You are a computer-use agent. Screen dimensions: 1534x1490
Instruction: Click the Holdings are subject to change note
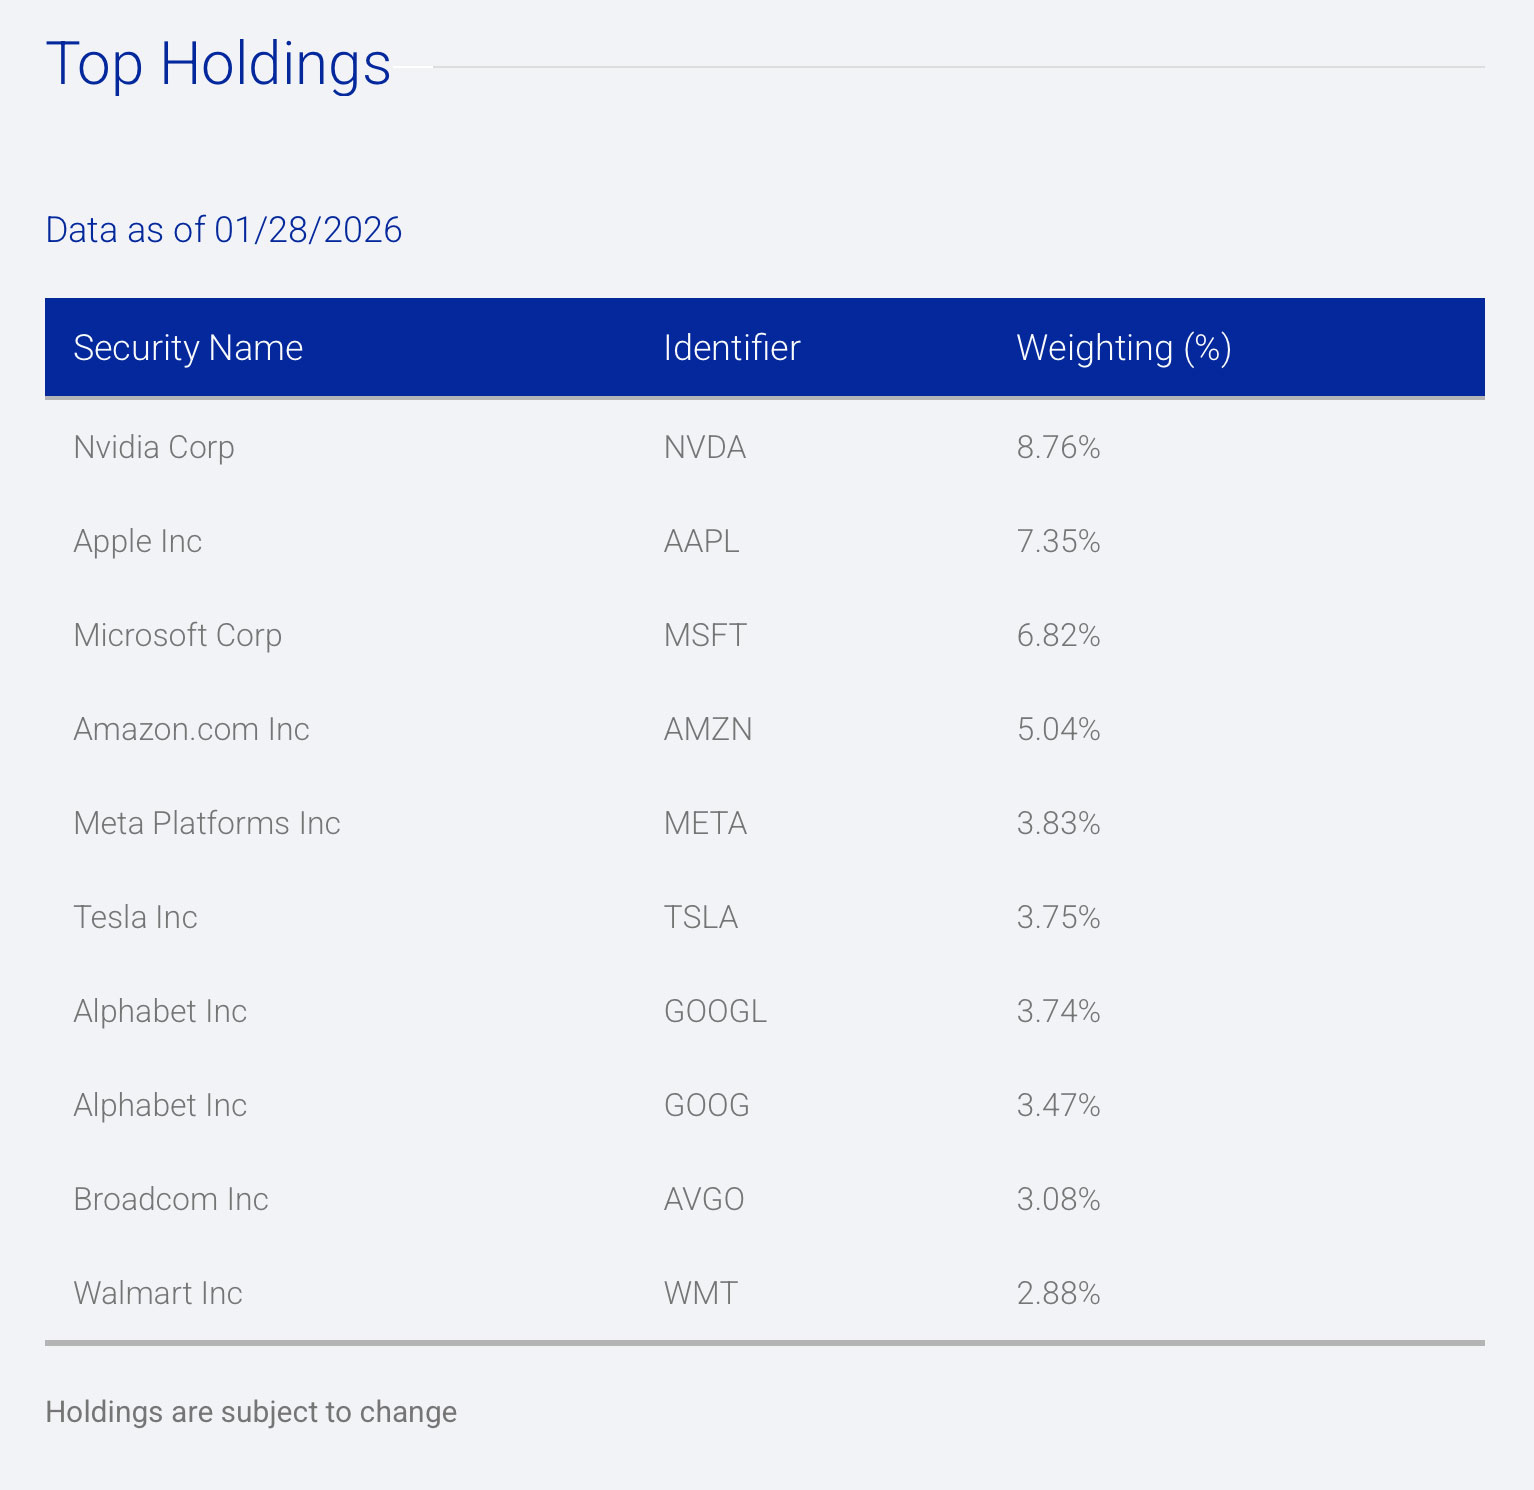point(251,1412)
